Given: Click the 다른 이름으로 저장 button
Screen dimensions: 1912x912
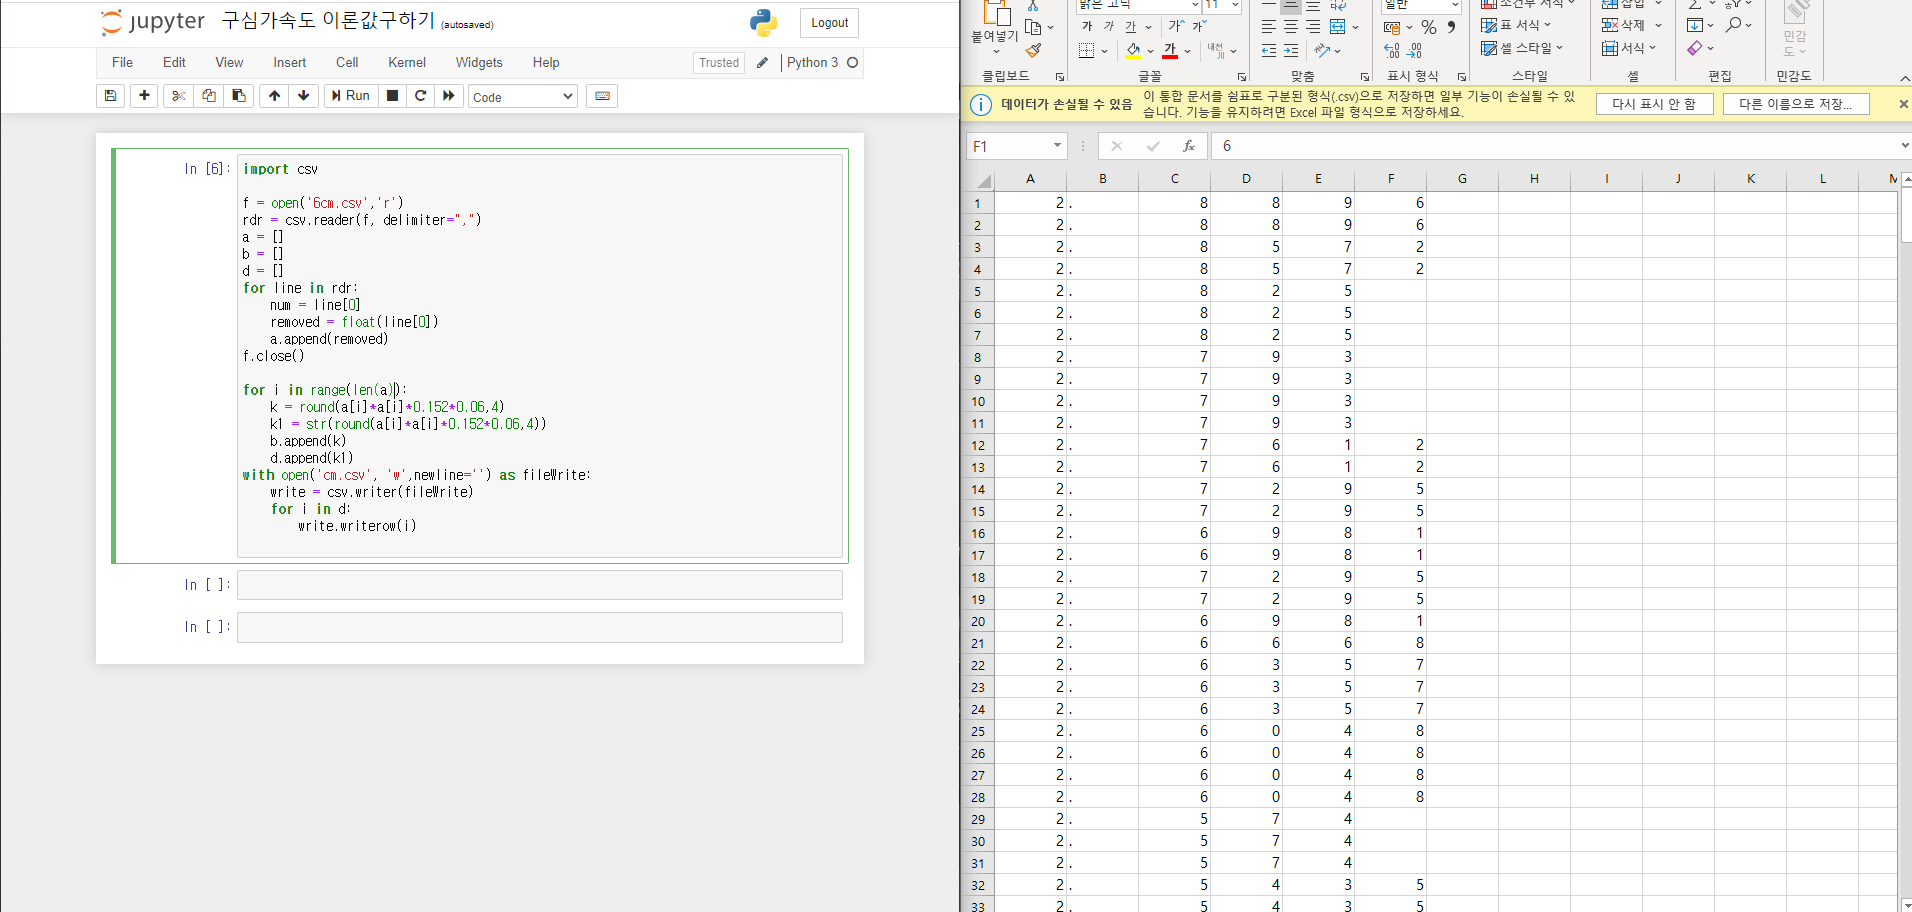Looking at the screenshot, I should (x=1796, y=104).
